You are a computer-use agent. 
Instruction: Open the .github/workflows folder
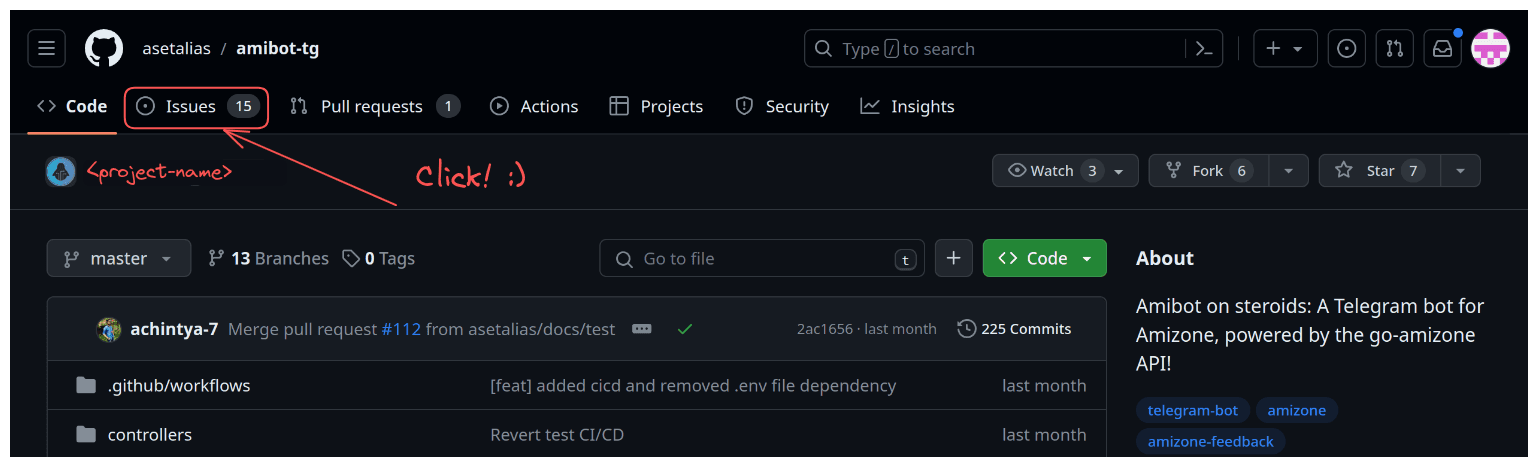[x=179, y=385]
